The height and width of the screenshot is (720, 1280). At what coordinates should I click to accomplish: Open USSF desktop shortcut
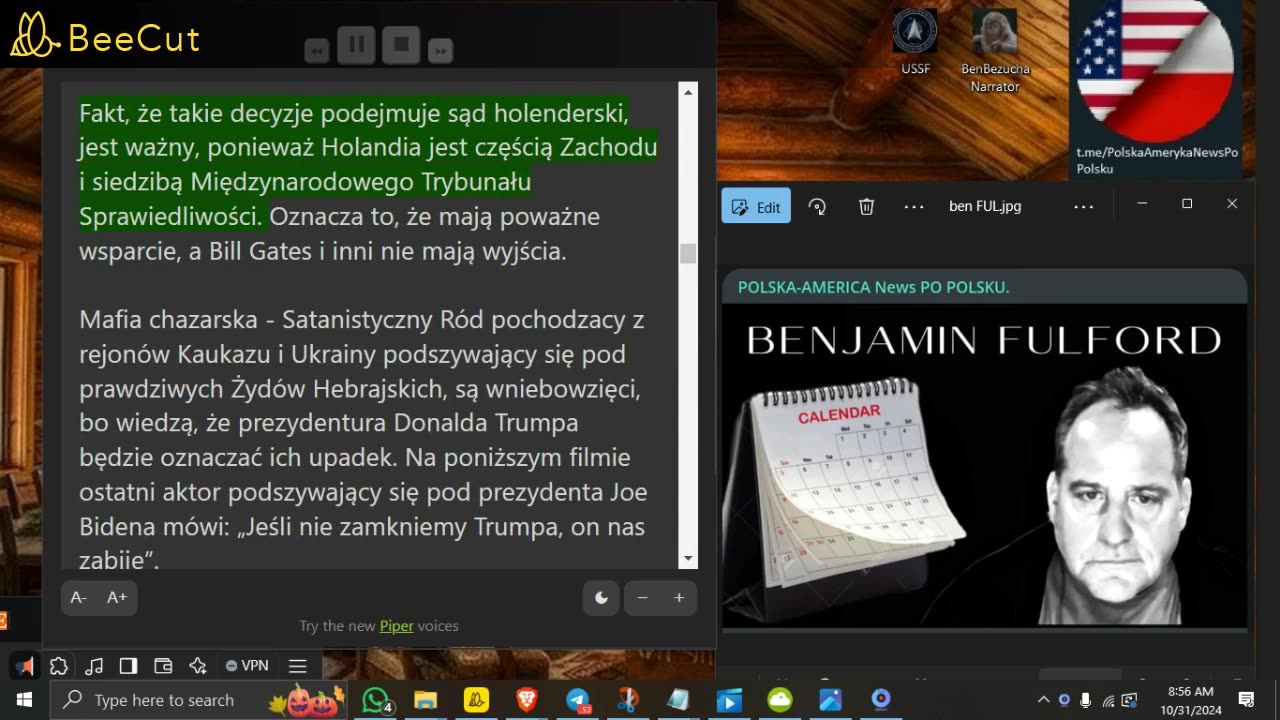pos(915,43)
